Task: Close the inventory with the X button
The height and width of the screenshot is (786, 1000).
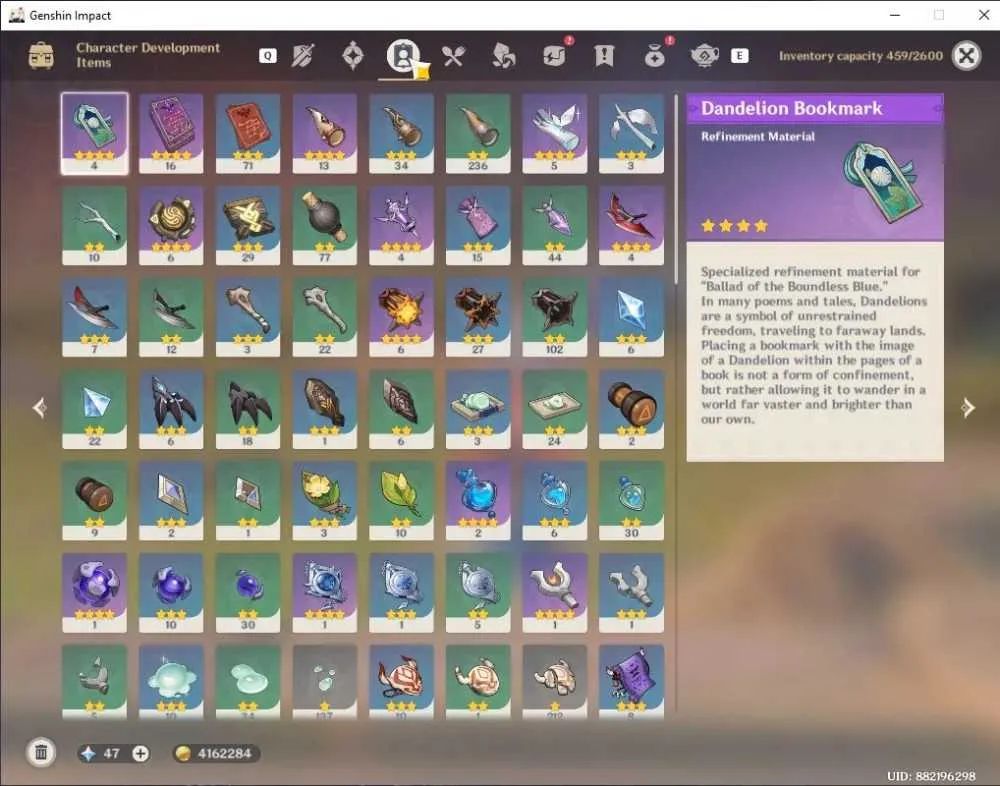Action: coord(966,56)
